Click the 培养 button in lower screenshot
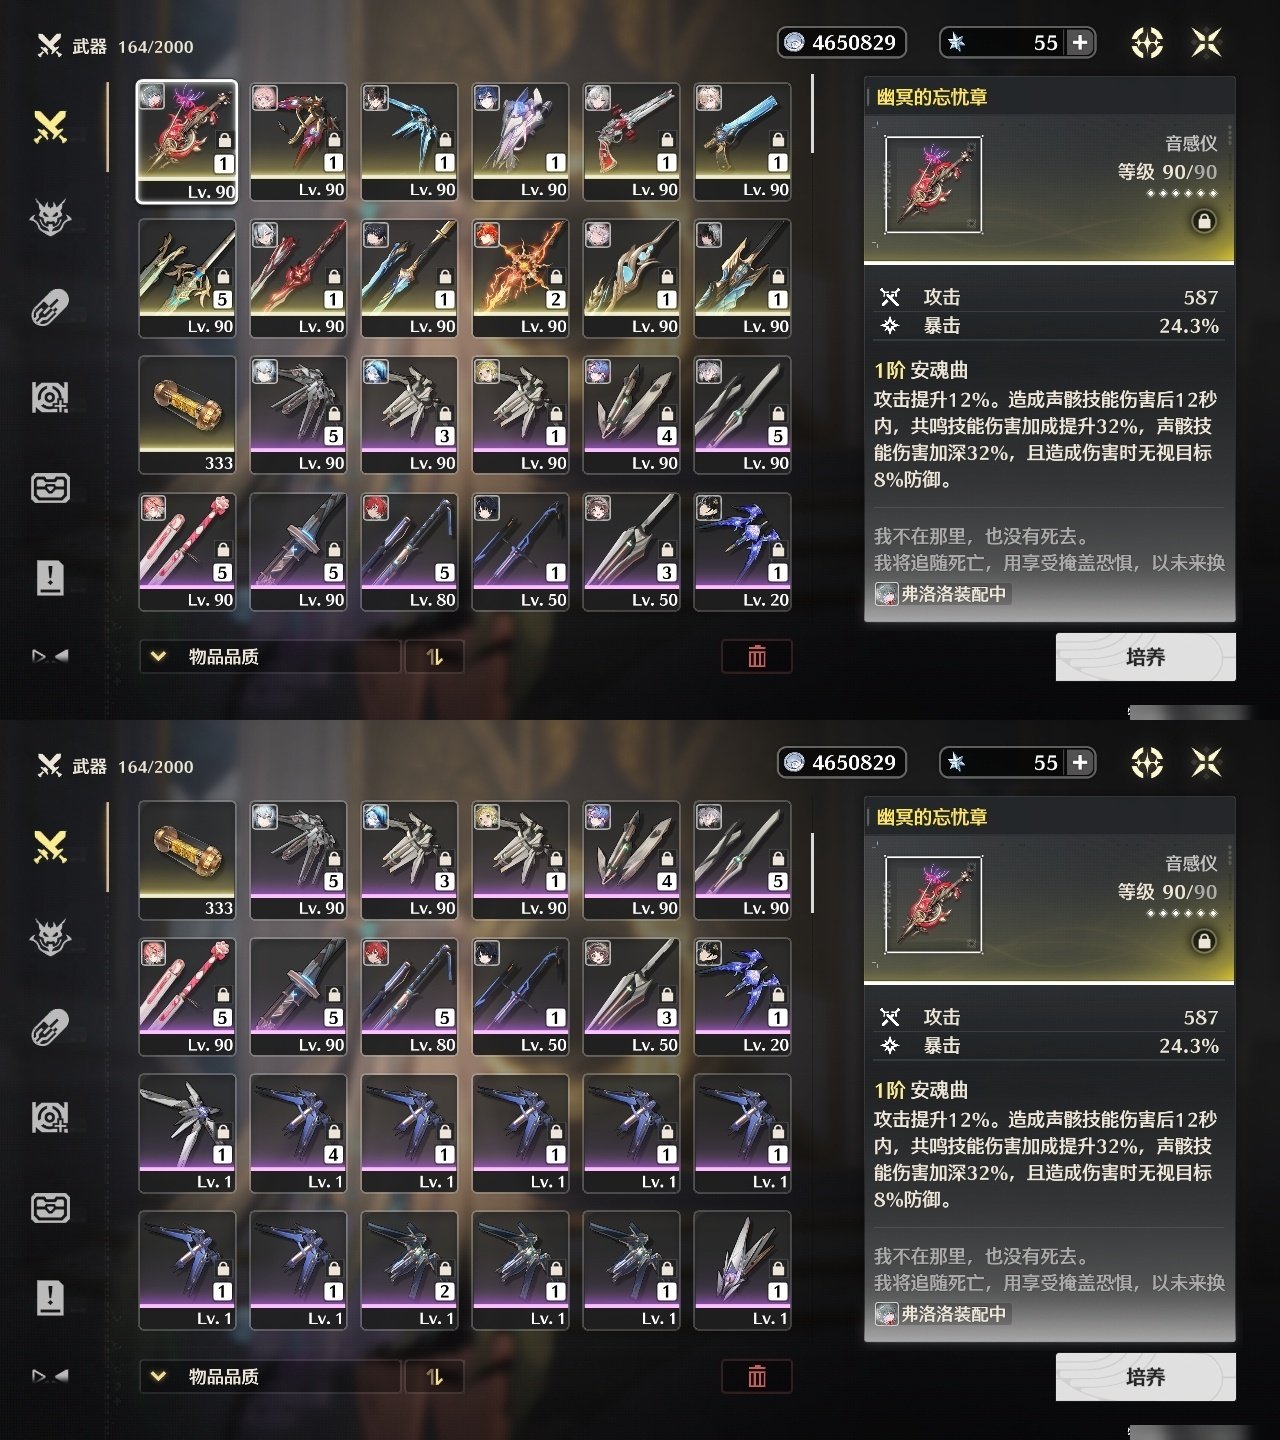This screenshot has width=1280, height=1440. [1146, 1377]
